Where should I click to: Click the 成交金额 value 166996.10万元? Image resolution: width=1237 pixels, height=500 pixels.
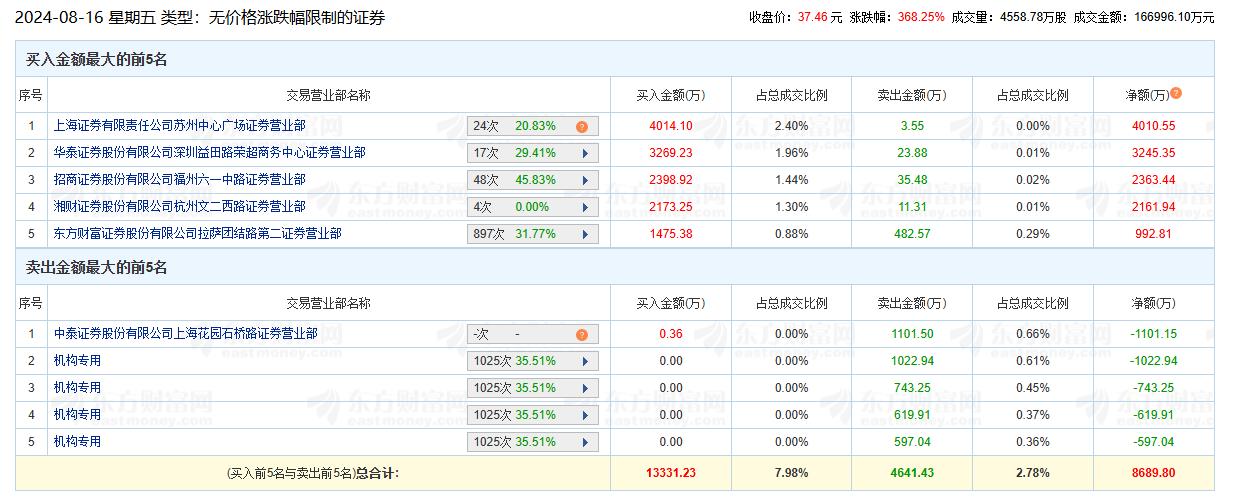coord(1173,17)
